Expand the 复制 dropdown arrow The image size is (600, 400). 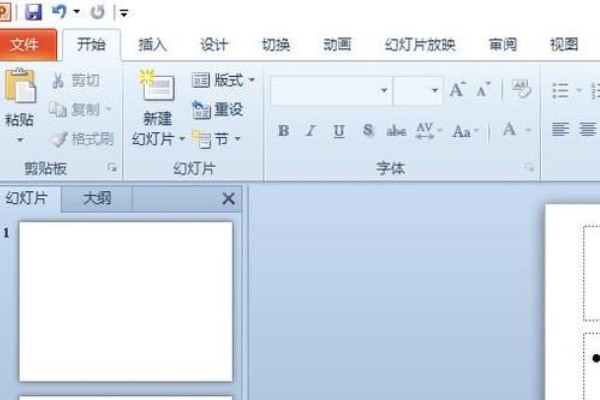click(x=109, y=109)
